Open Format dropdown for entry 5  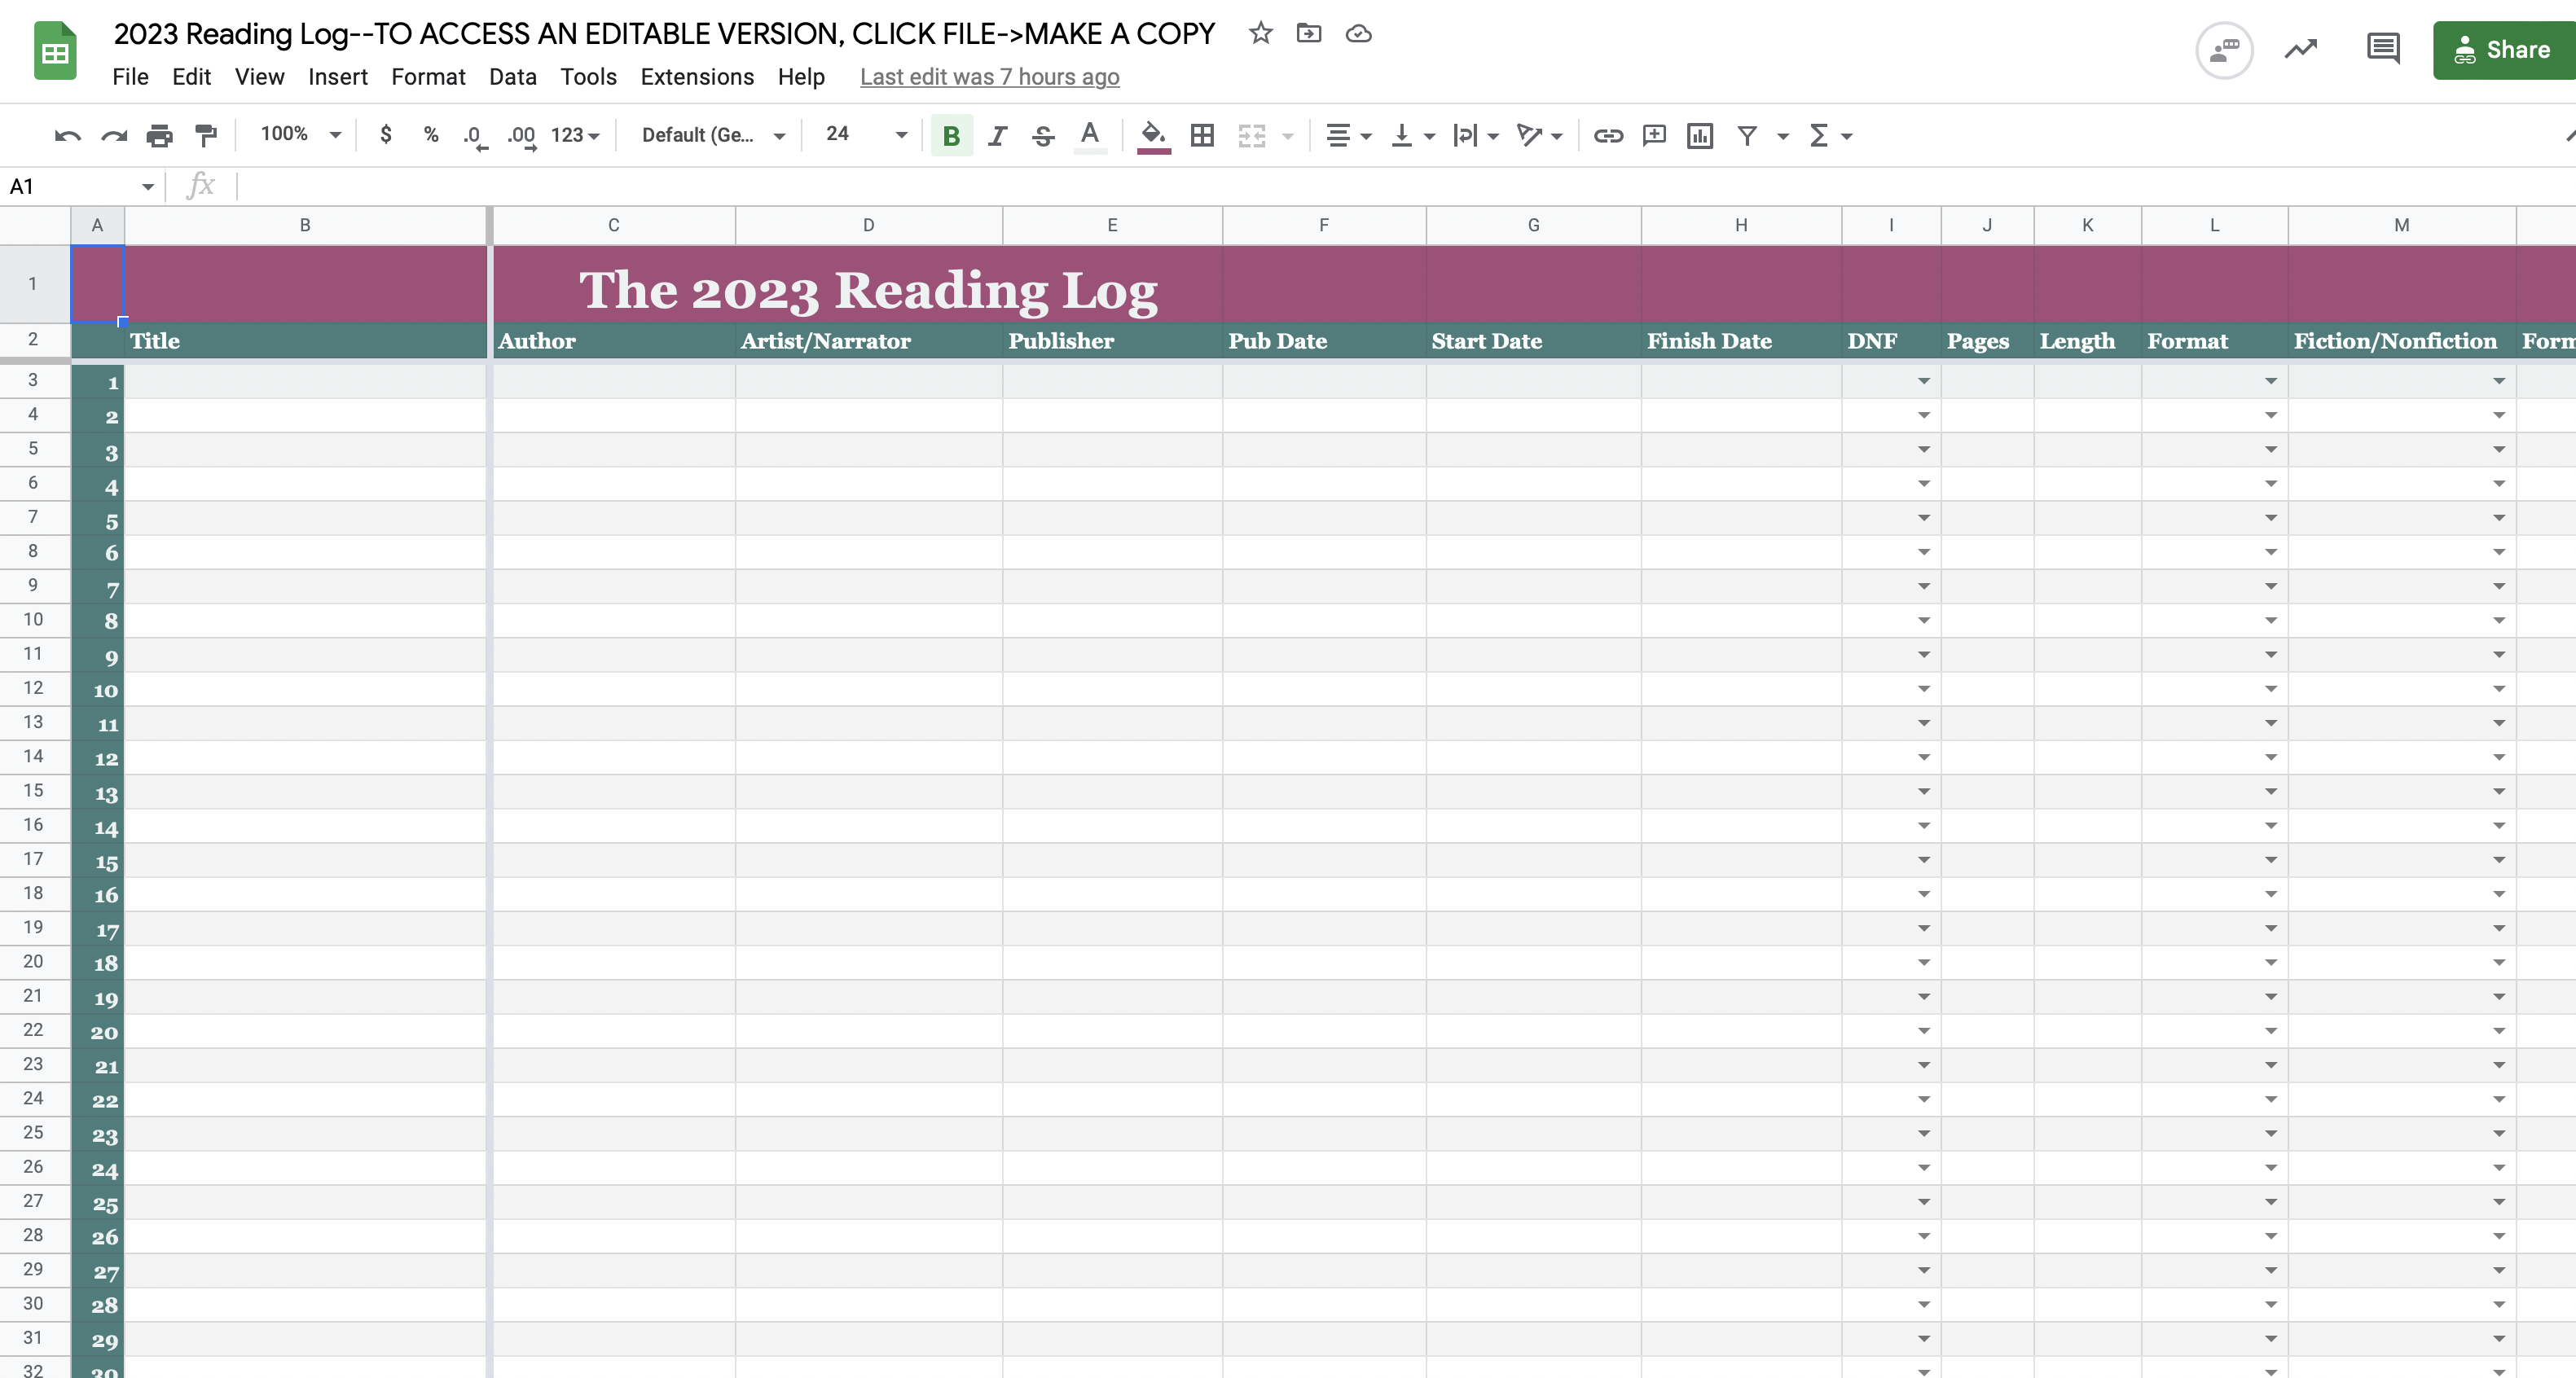coord(2270,518)
